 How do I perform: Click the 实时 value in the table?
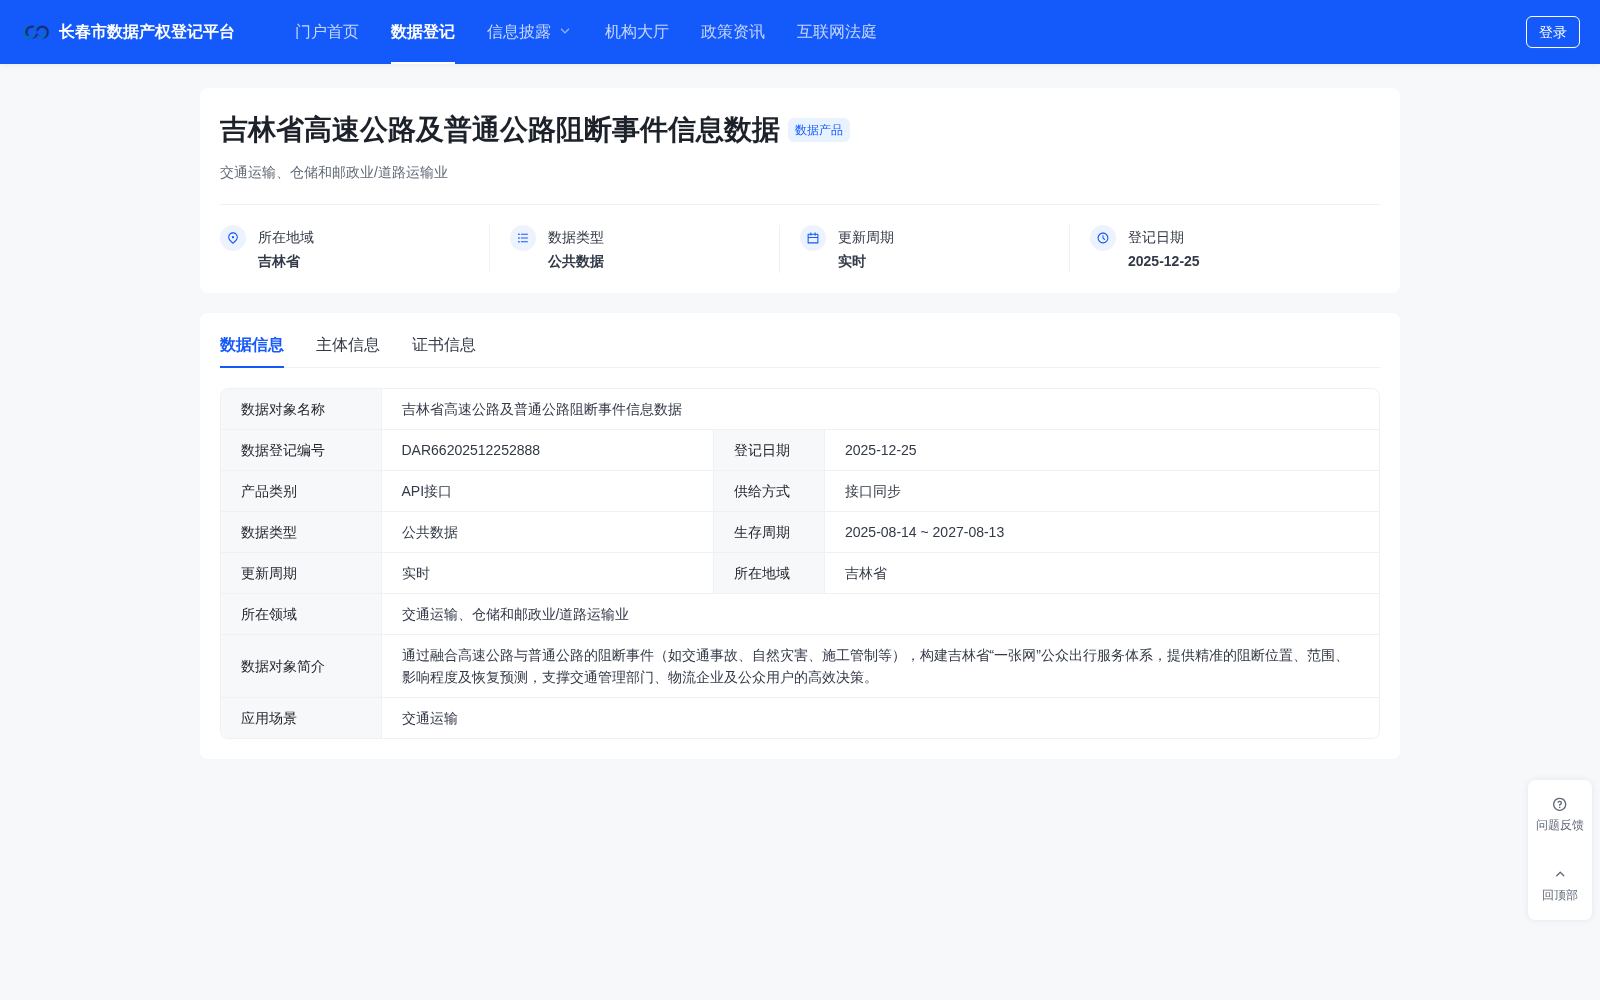coord(416,573)
